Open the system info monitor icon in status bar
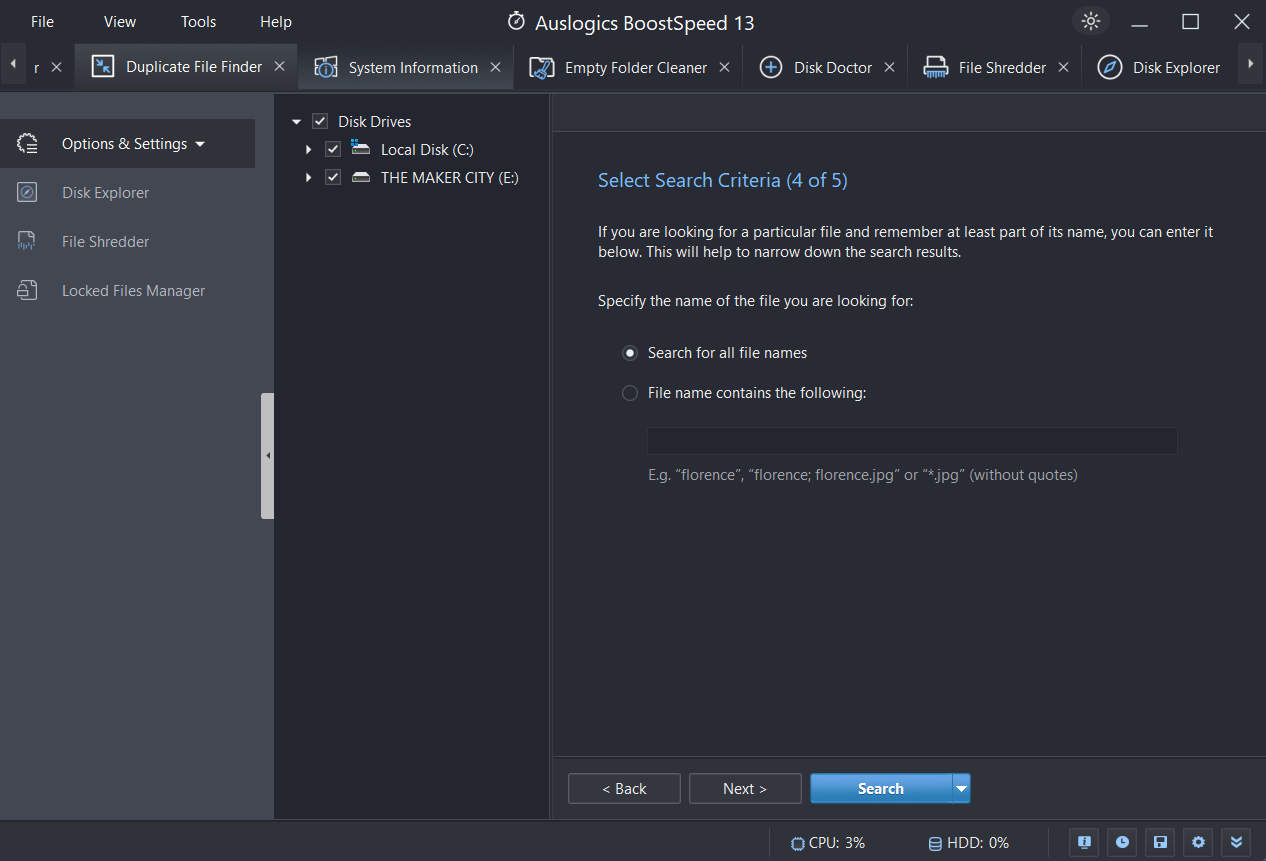This screenshot has height=861, width=1266. point(1084,842)
